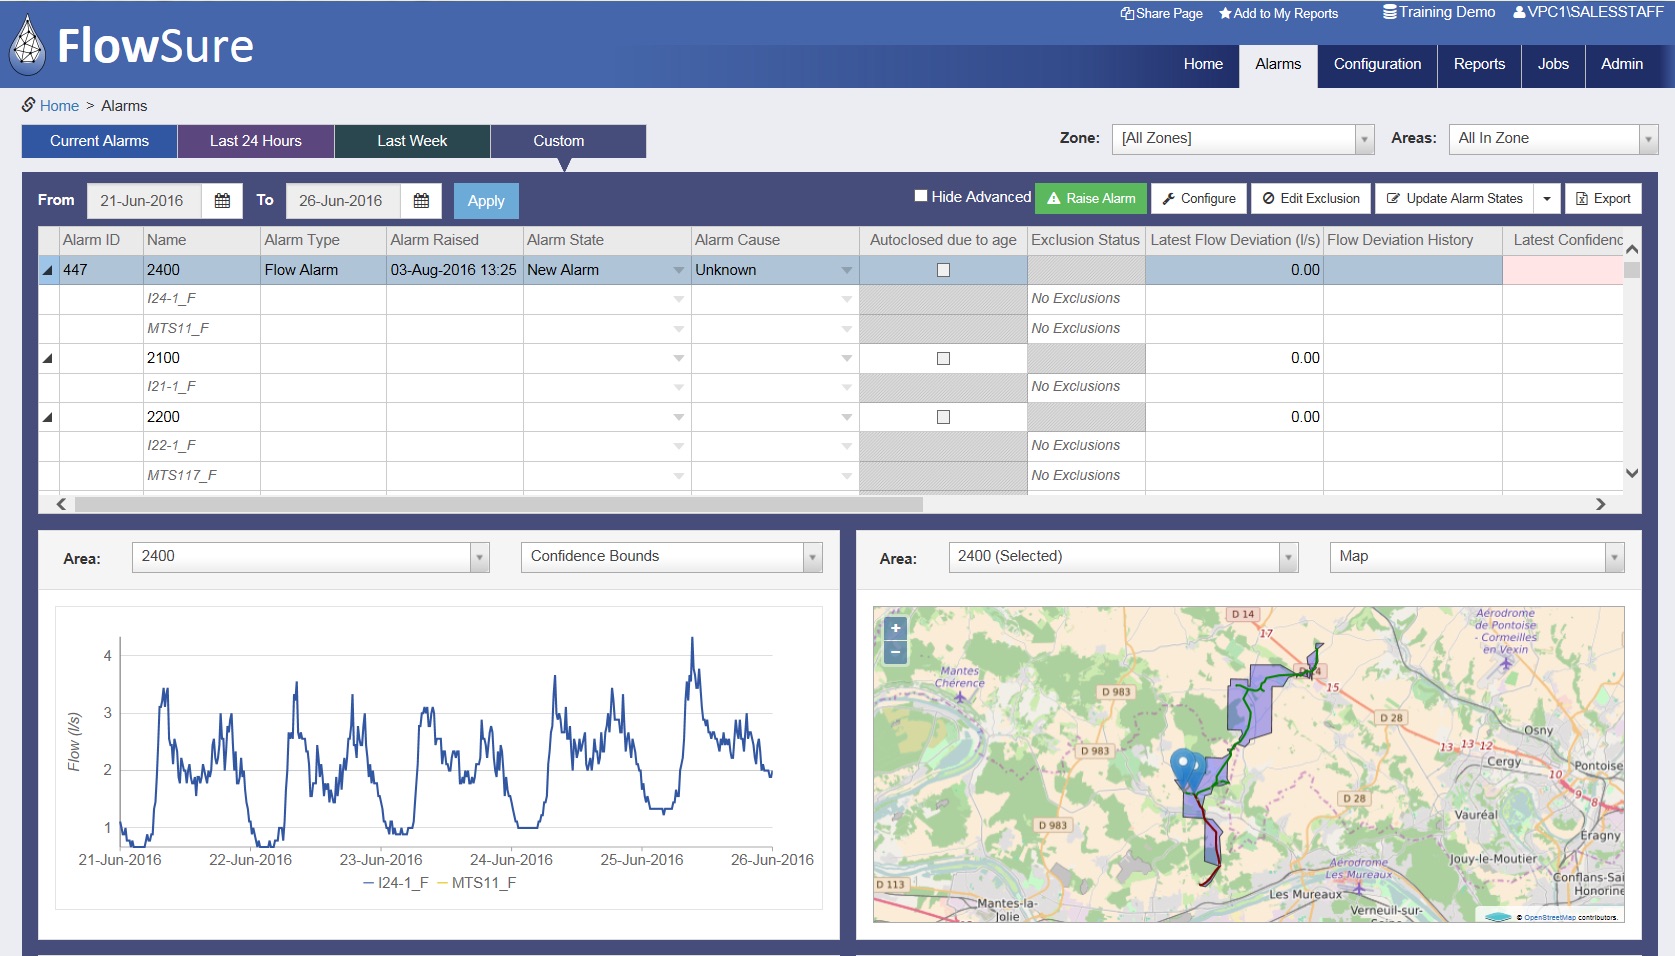Open the To date calendar picker
Viewport: 1675px width, 956px height.
(421, 201)
